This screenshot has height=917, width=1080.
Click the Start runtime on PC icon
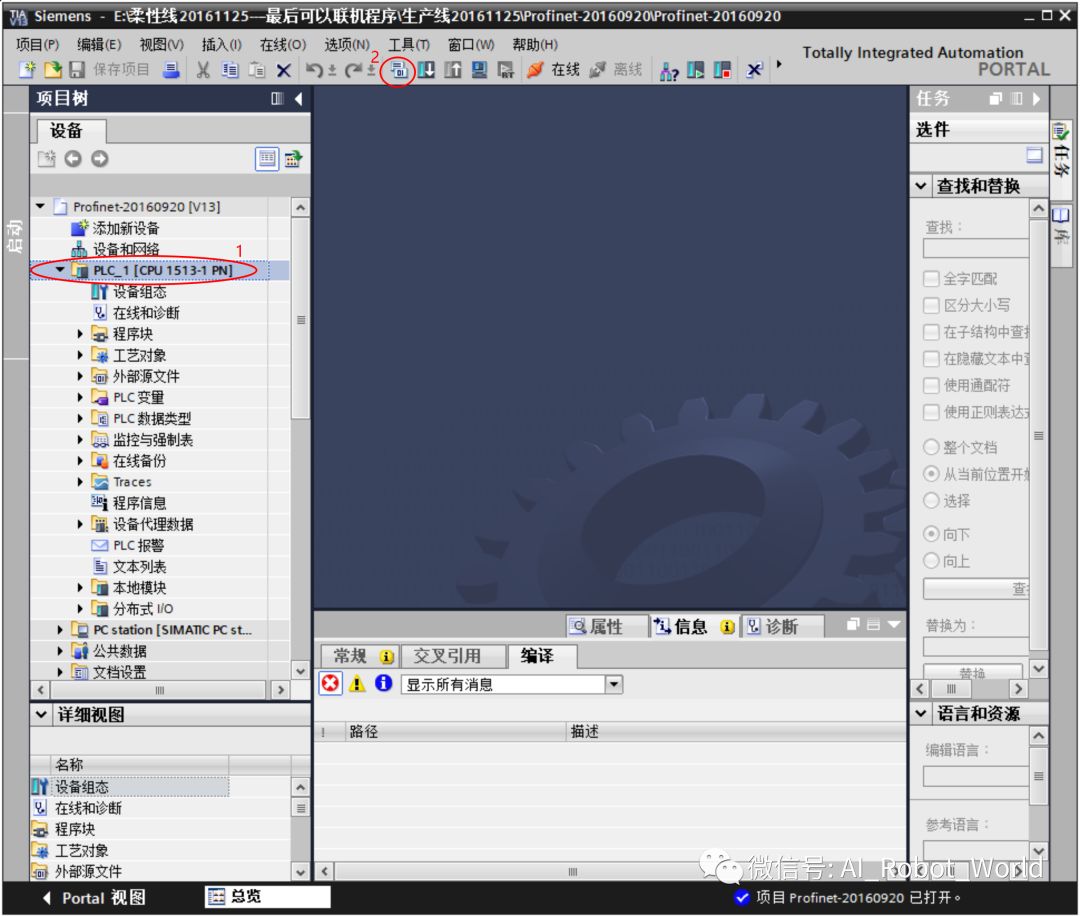pyautogui.click(x=506, y=70)
